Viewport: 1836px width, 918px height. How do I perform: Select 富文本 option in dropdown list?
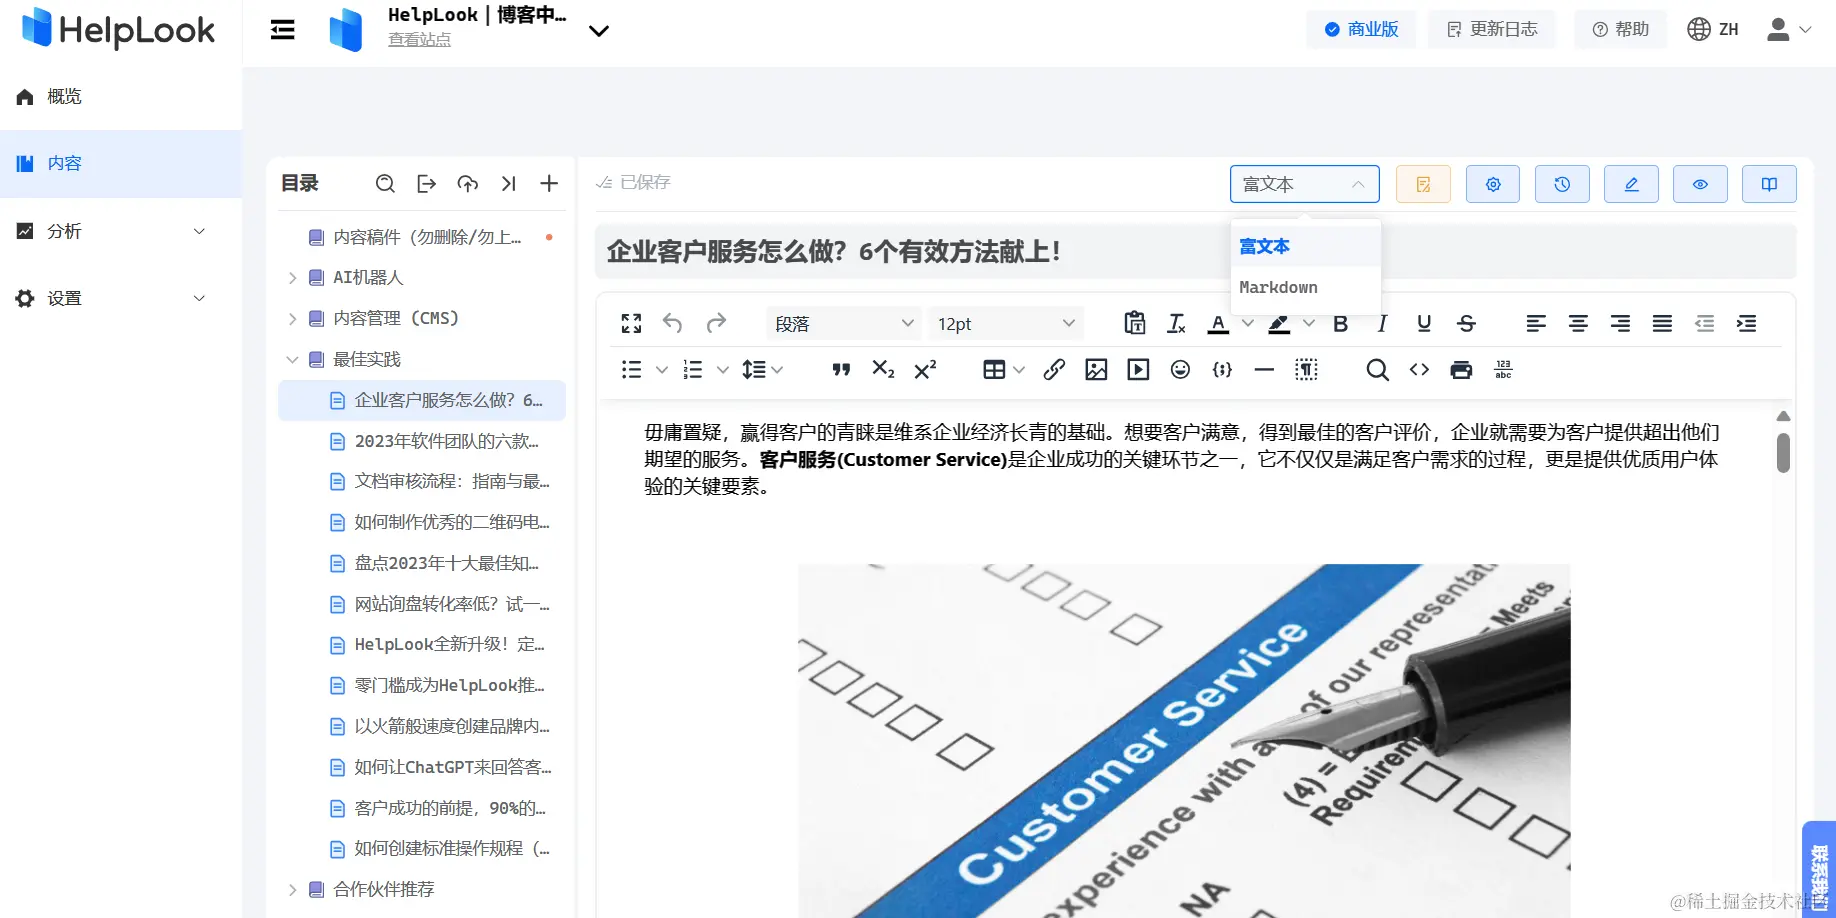pyautogui.click(x=1306, y=246)
